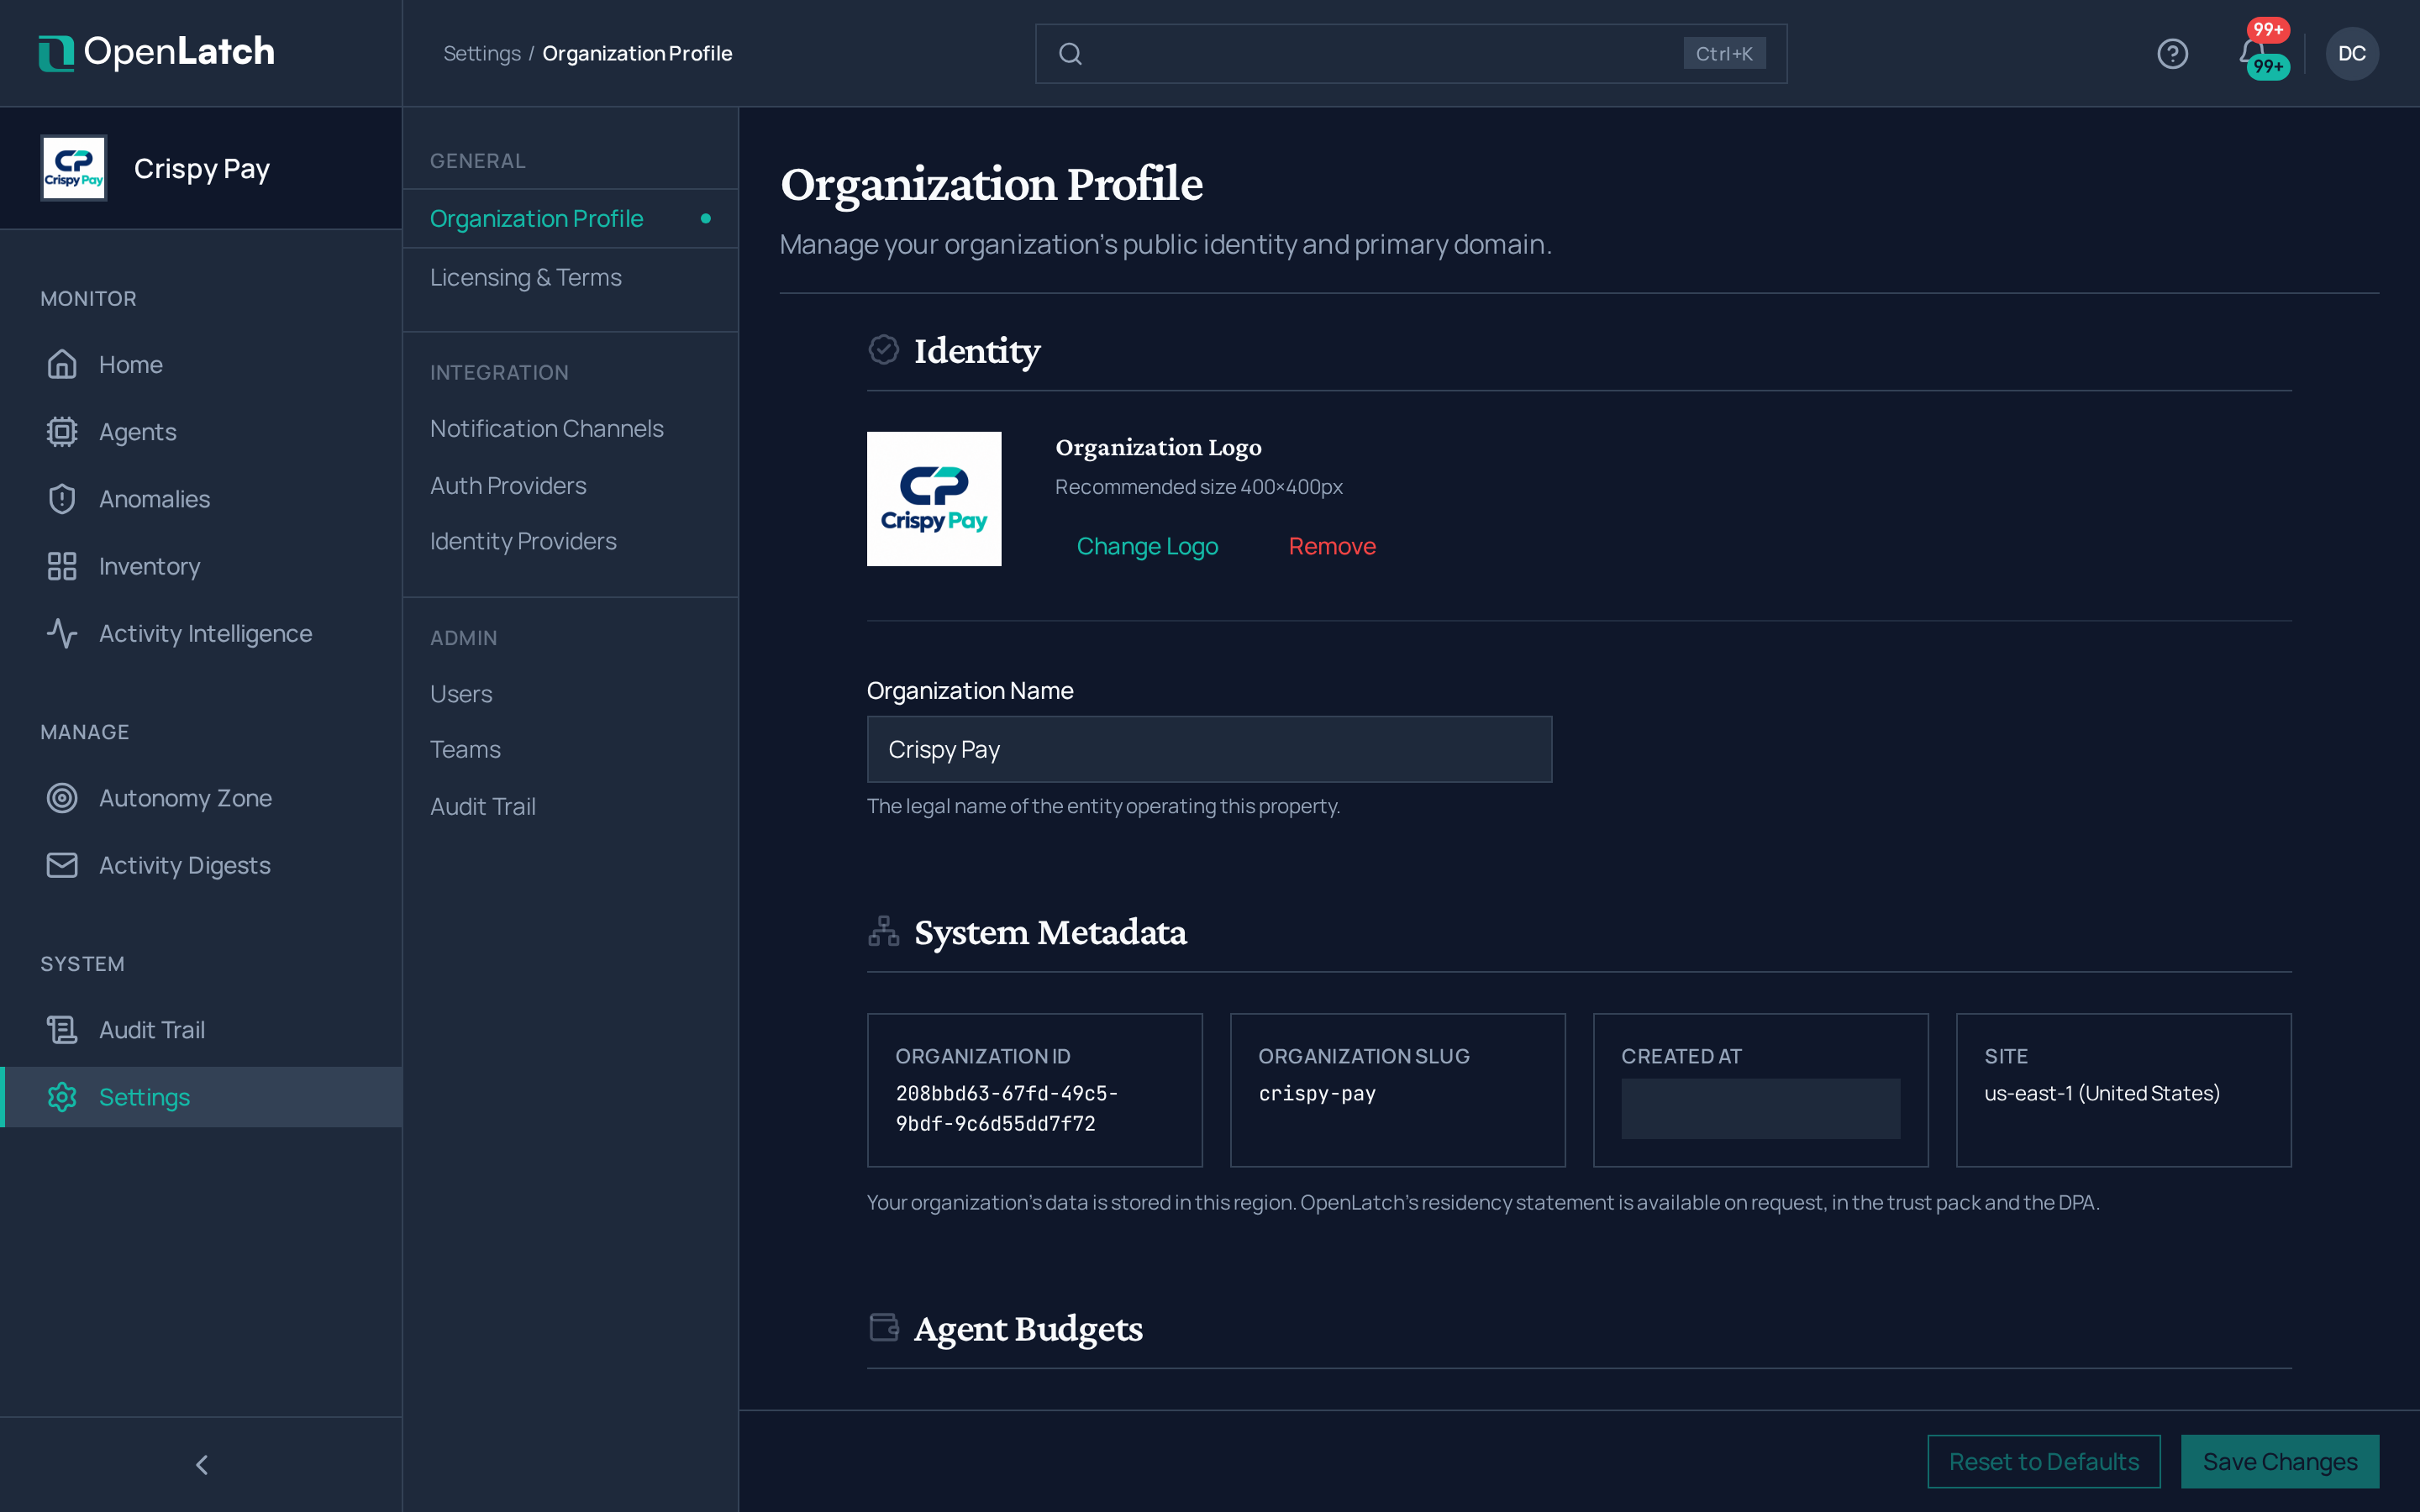The height and width of the screenshot is (1512, 2420).
Task: Click the Ctrl+K shortcut badge
Action: pos(1724,54)
